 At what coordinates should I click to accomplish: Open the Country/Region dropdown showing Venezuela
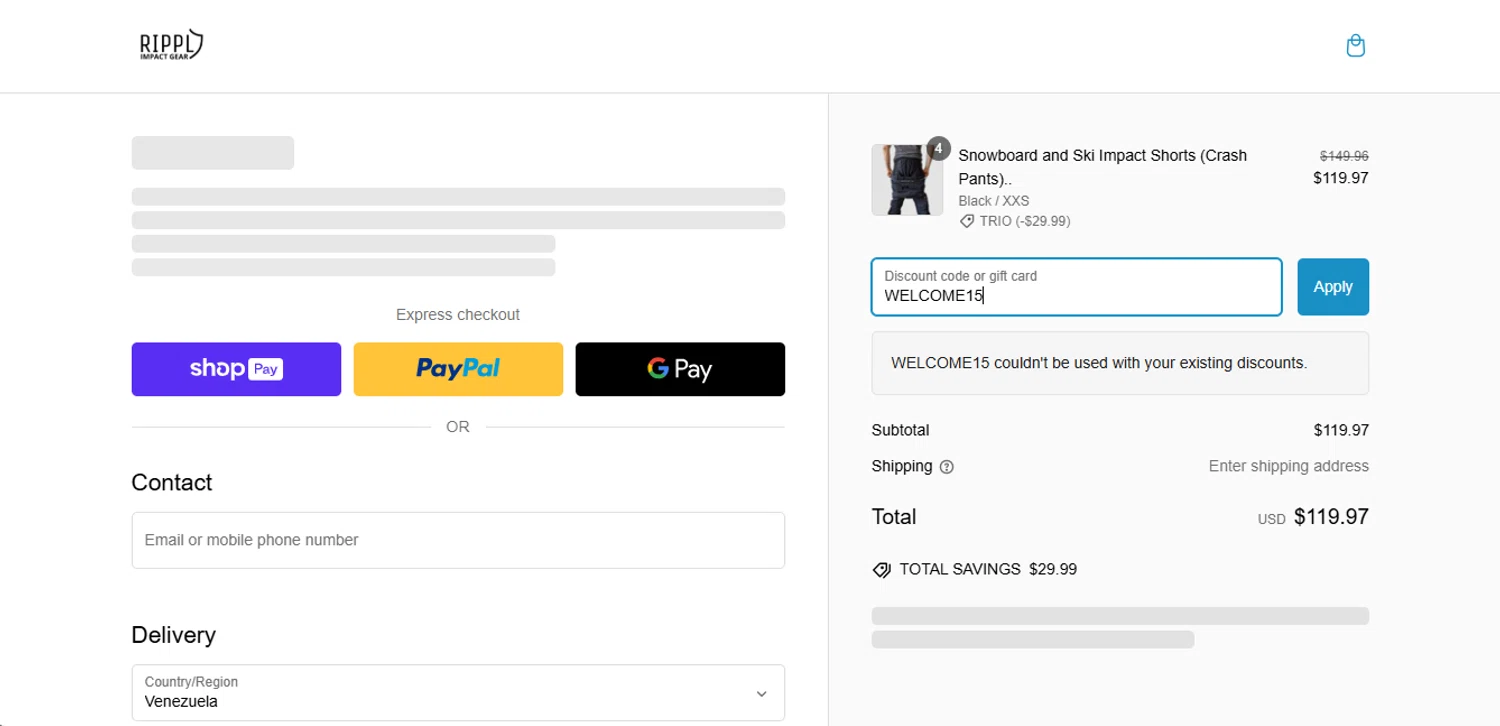pos(458,692)
